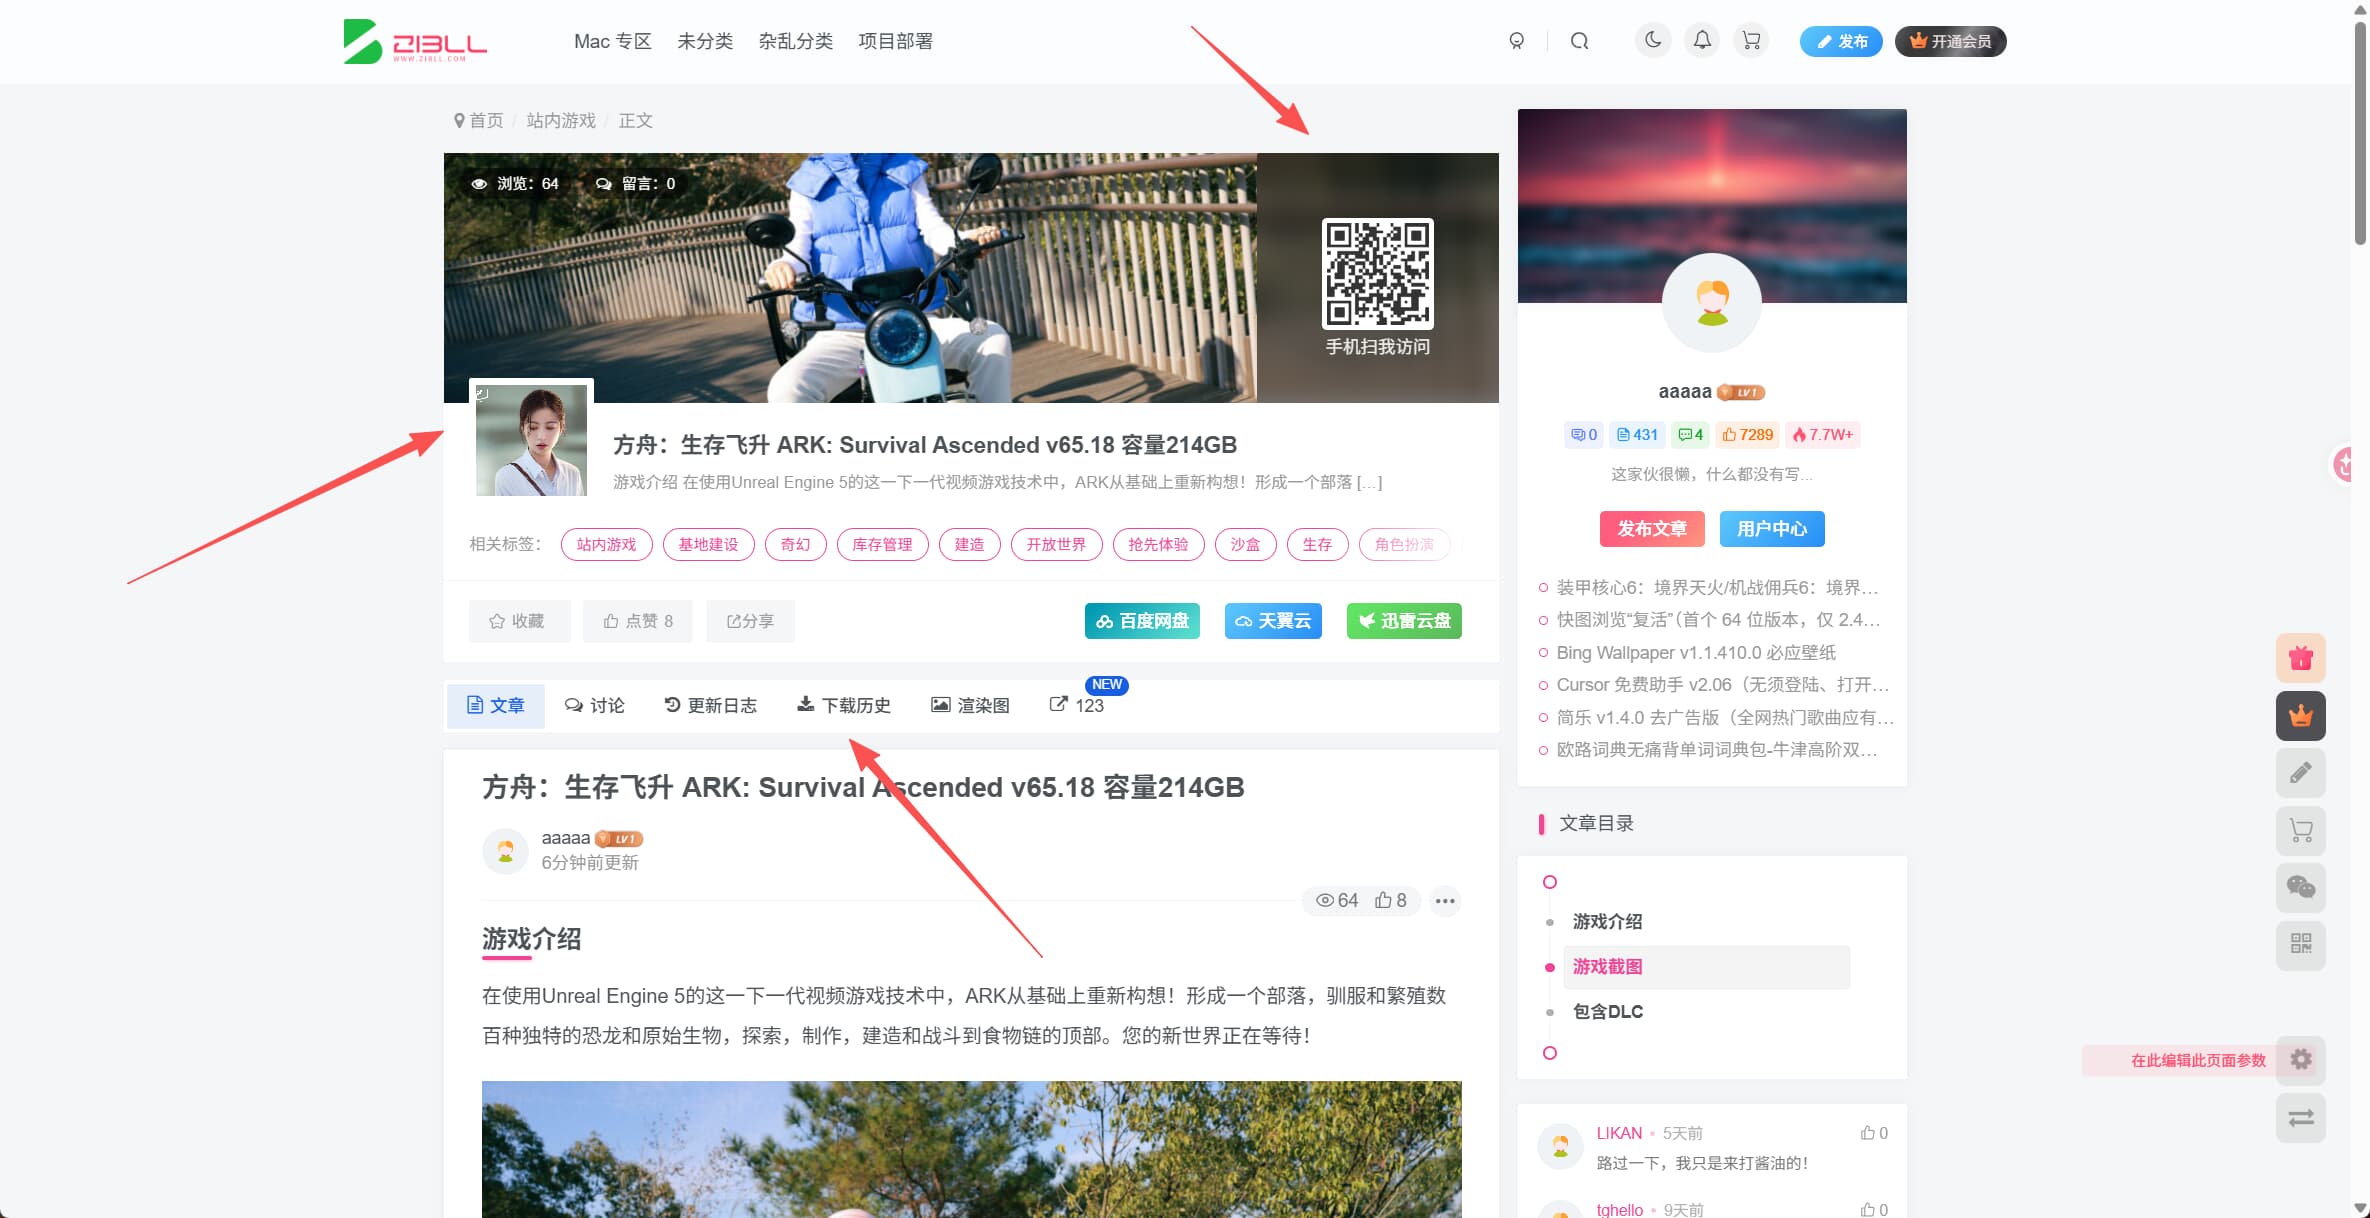Click the 分享 share button

point(750,621)
